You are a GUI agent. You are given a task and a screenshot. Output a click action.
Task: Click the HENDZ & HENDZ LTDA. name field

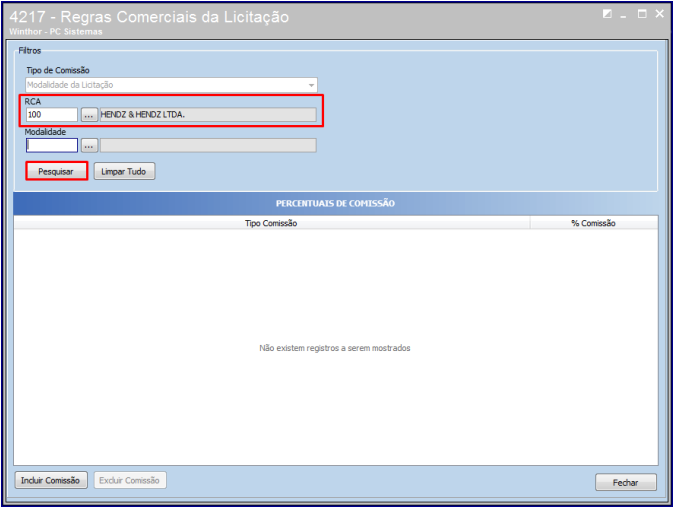click(208, 115)
